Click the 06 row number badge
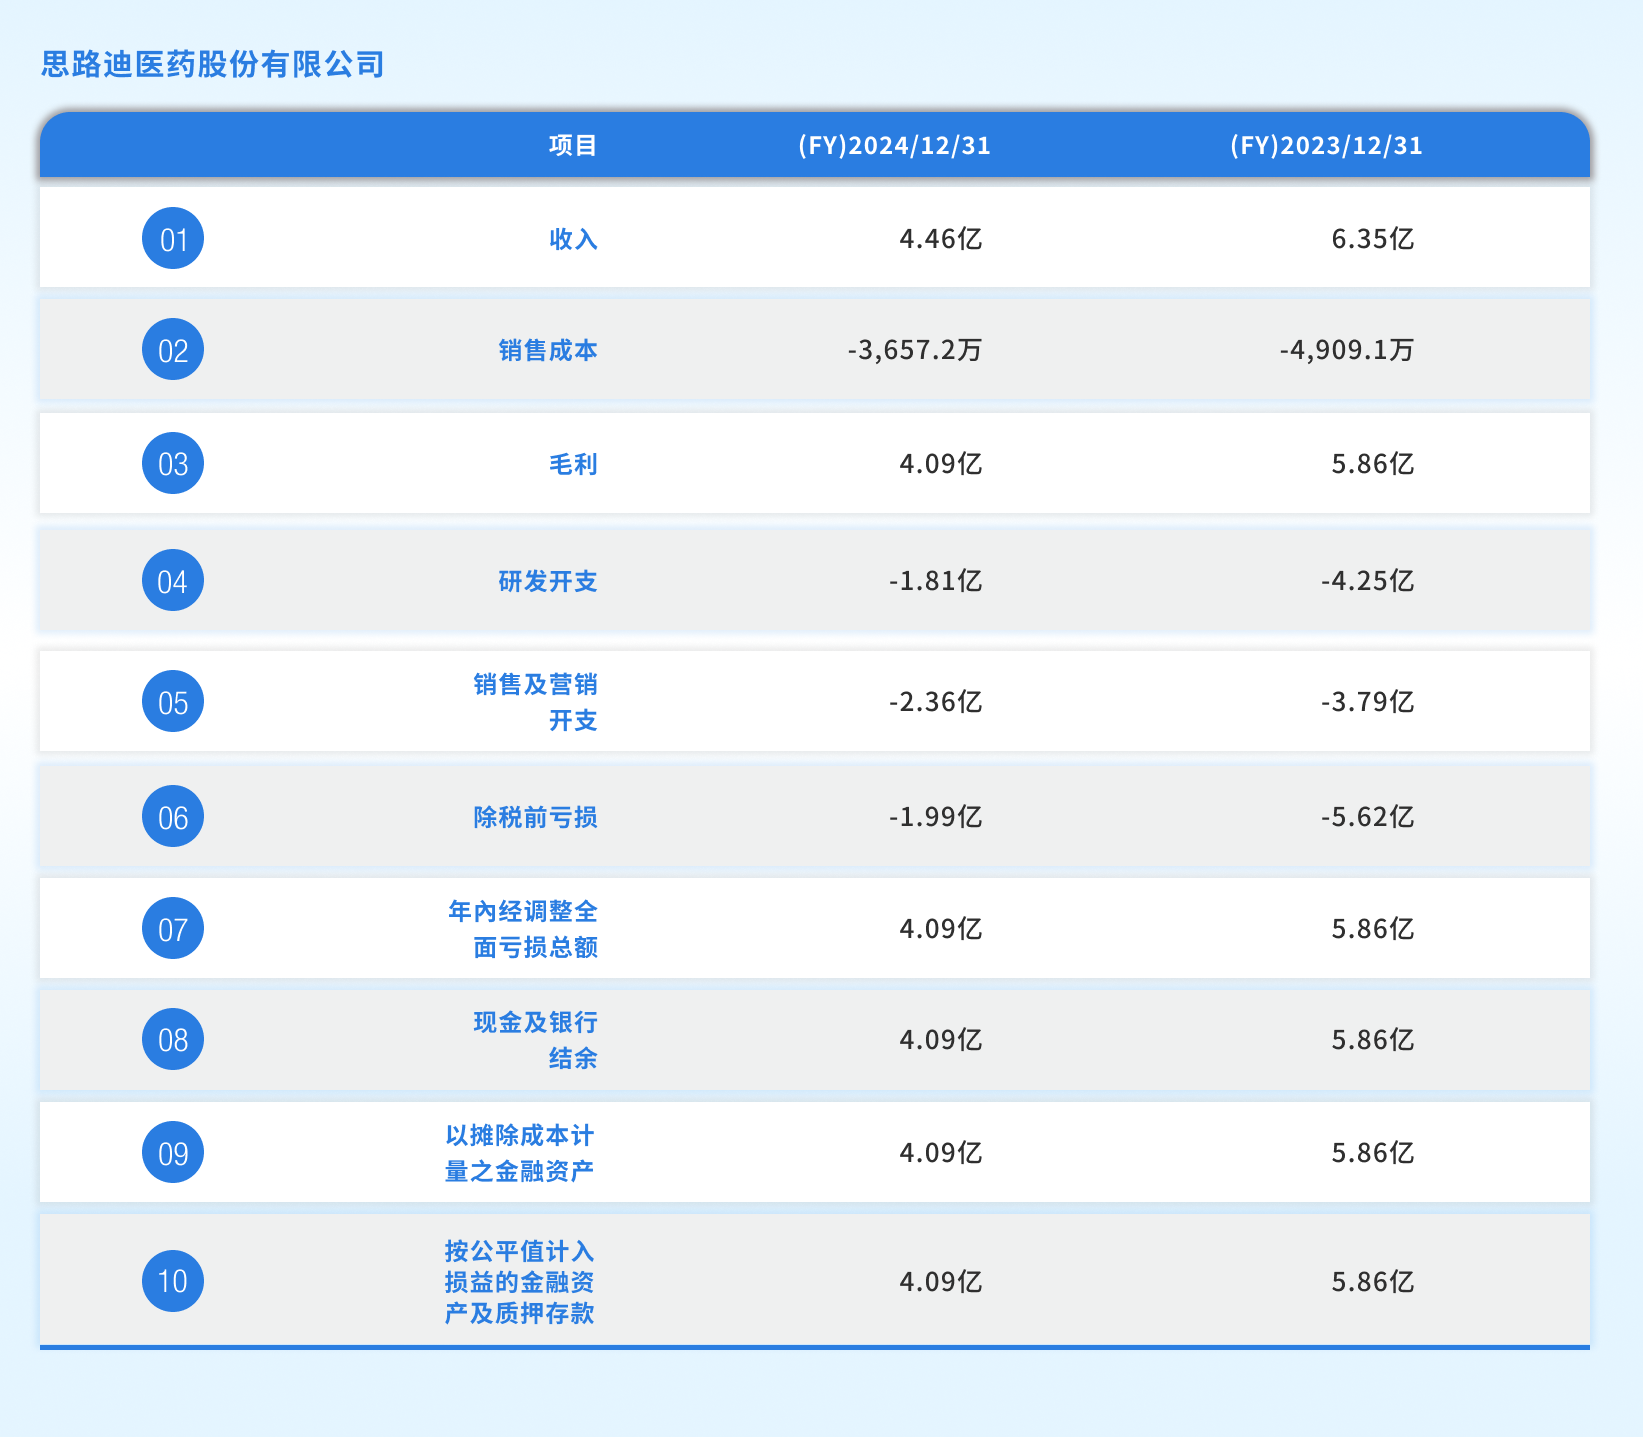Viewport: 1643px width, 1437px height. pyautogui.click(x=173, y=817)
